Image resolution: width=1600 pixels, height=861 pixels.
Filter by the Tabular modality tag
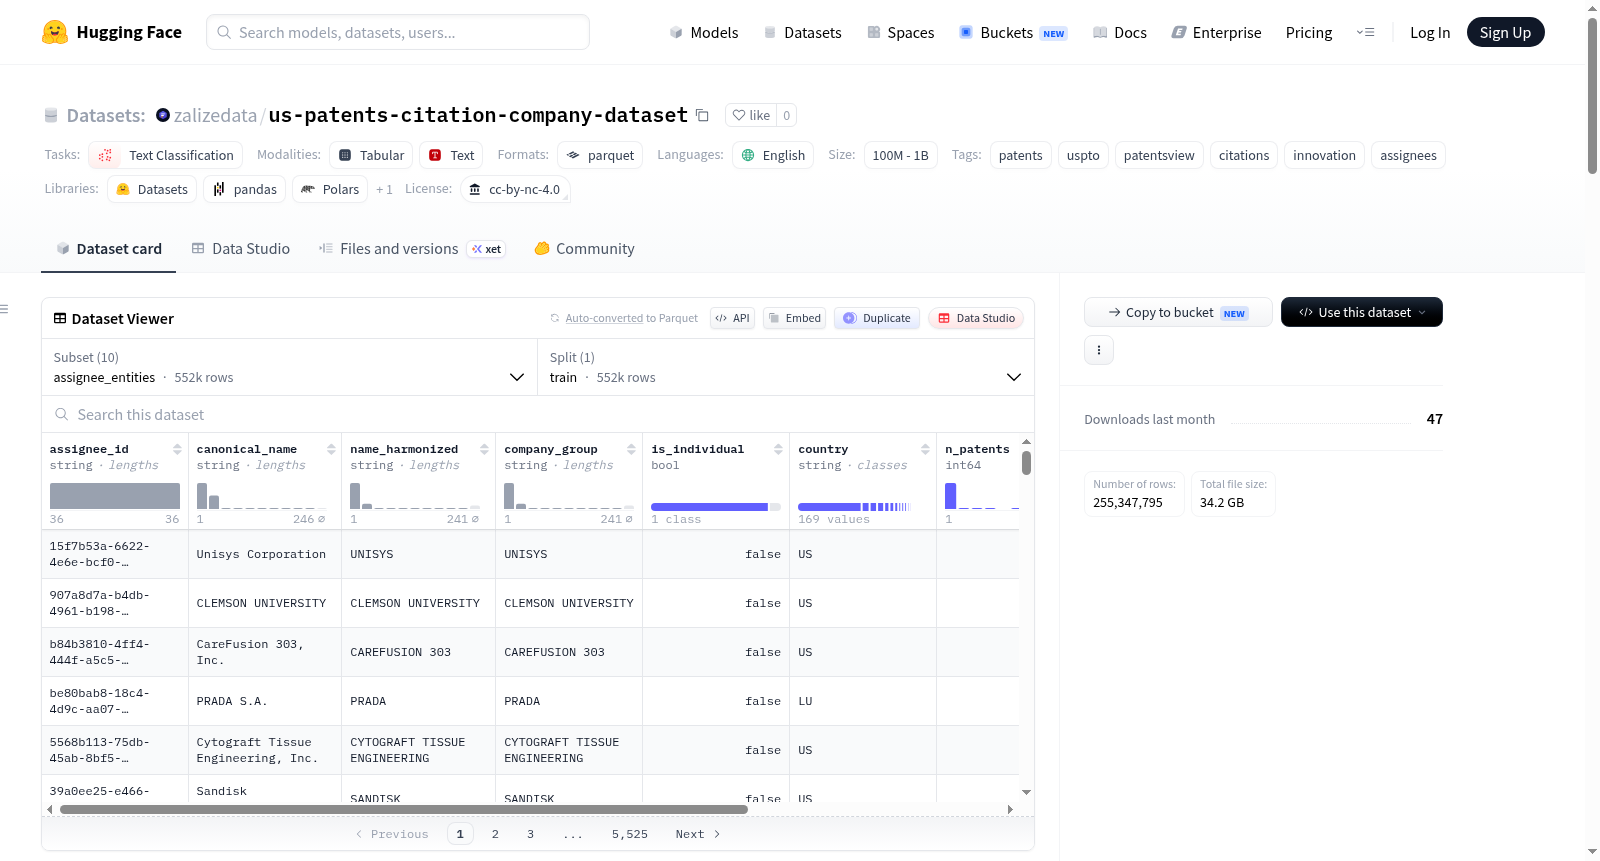click(x=371, y=155)
